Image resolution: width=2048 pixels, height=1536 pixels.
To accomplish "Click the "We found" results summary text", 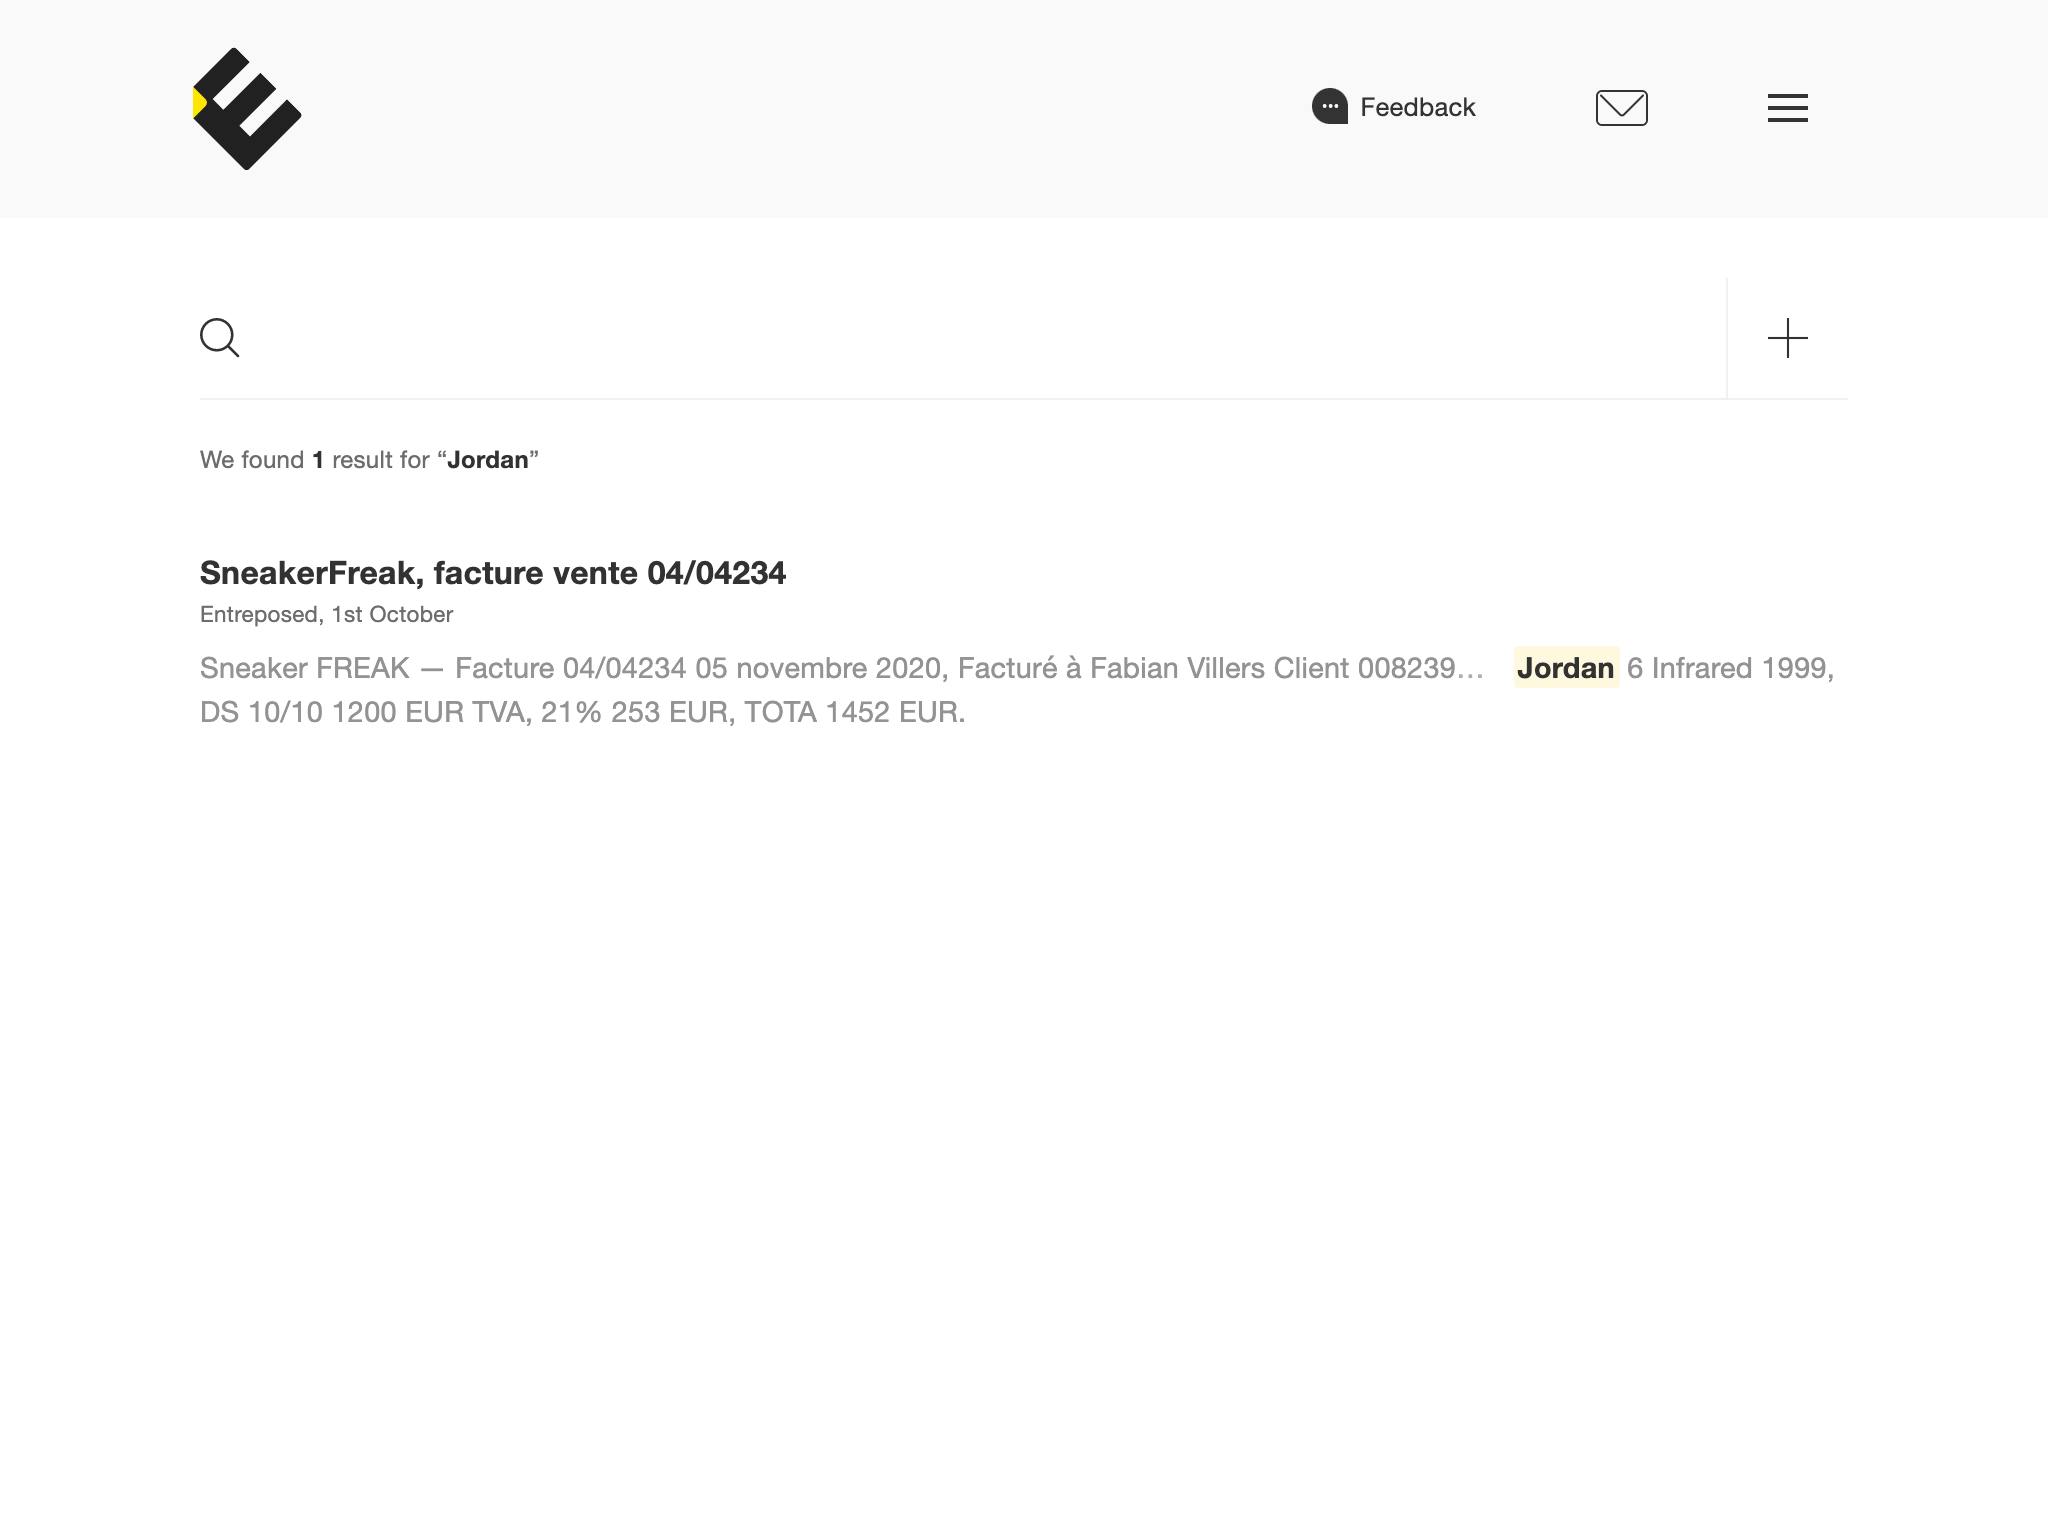I will [251, 460].
